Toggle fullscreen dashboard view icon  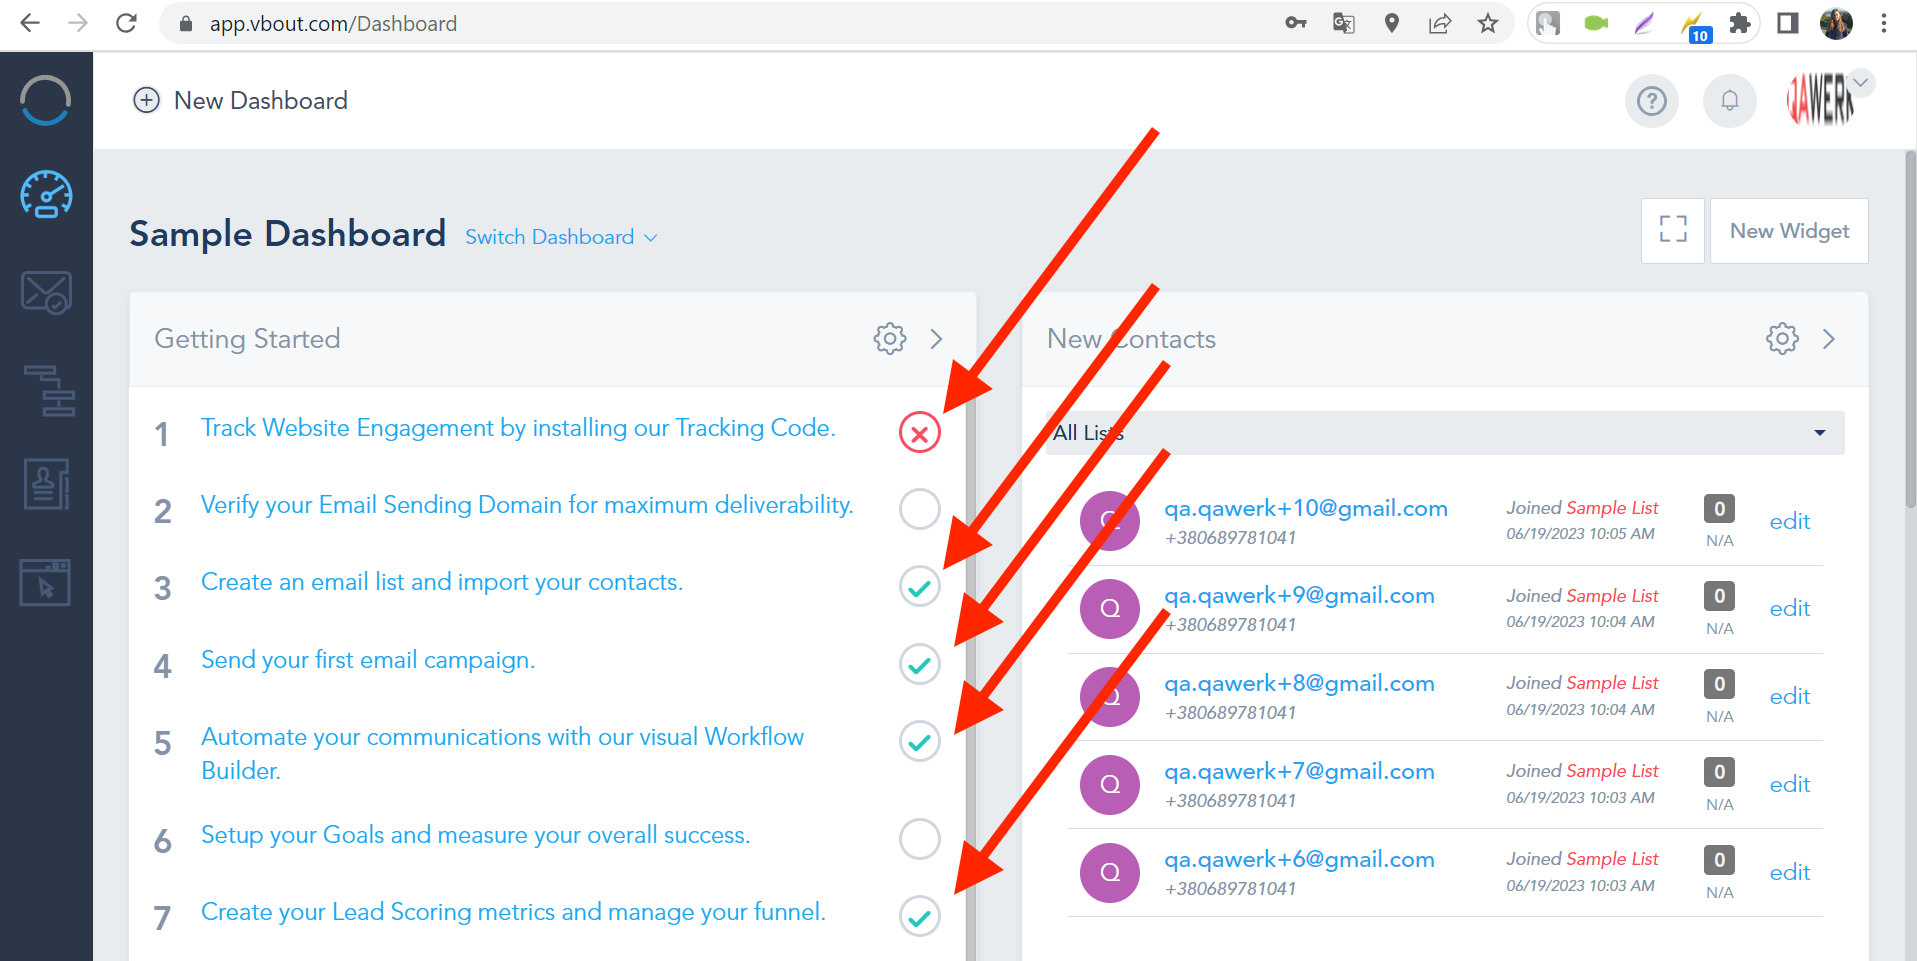1673,230
